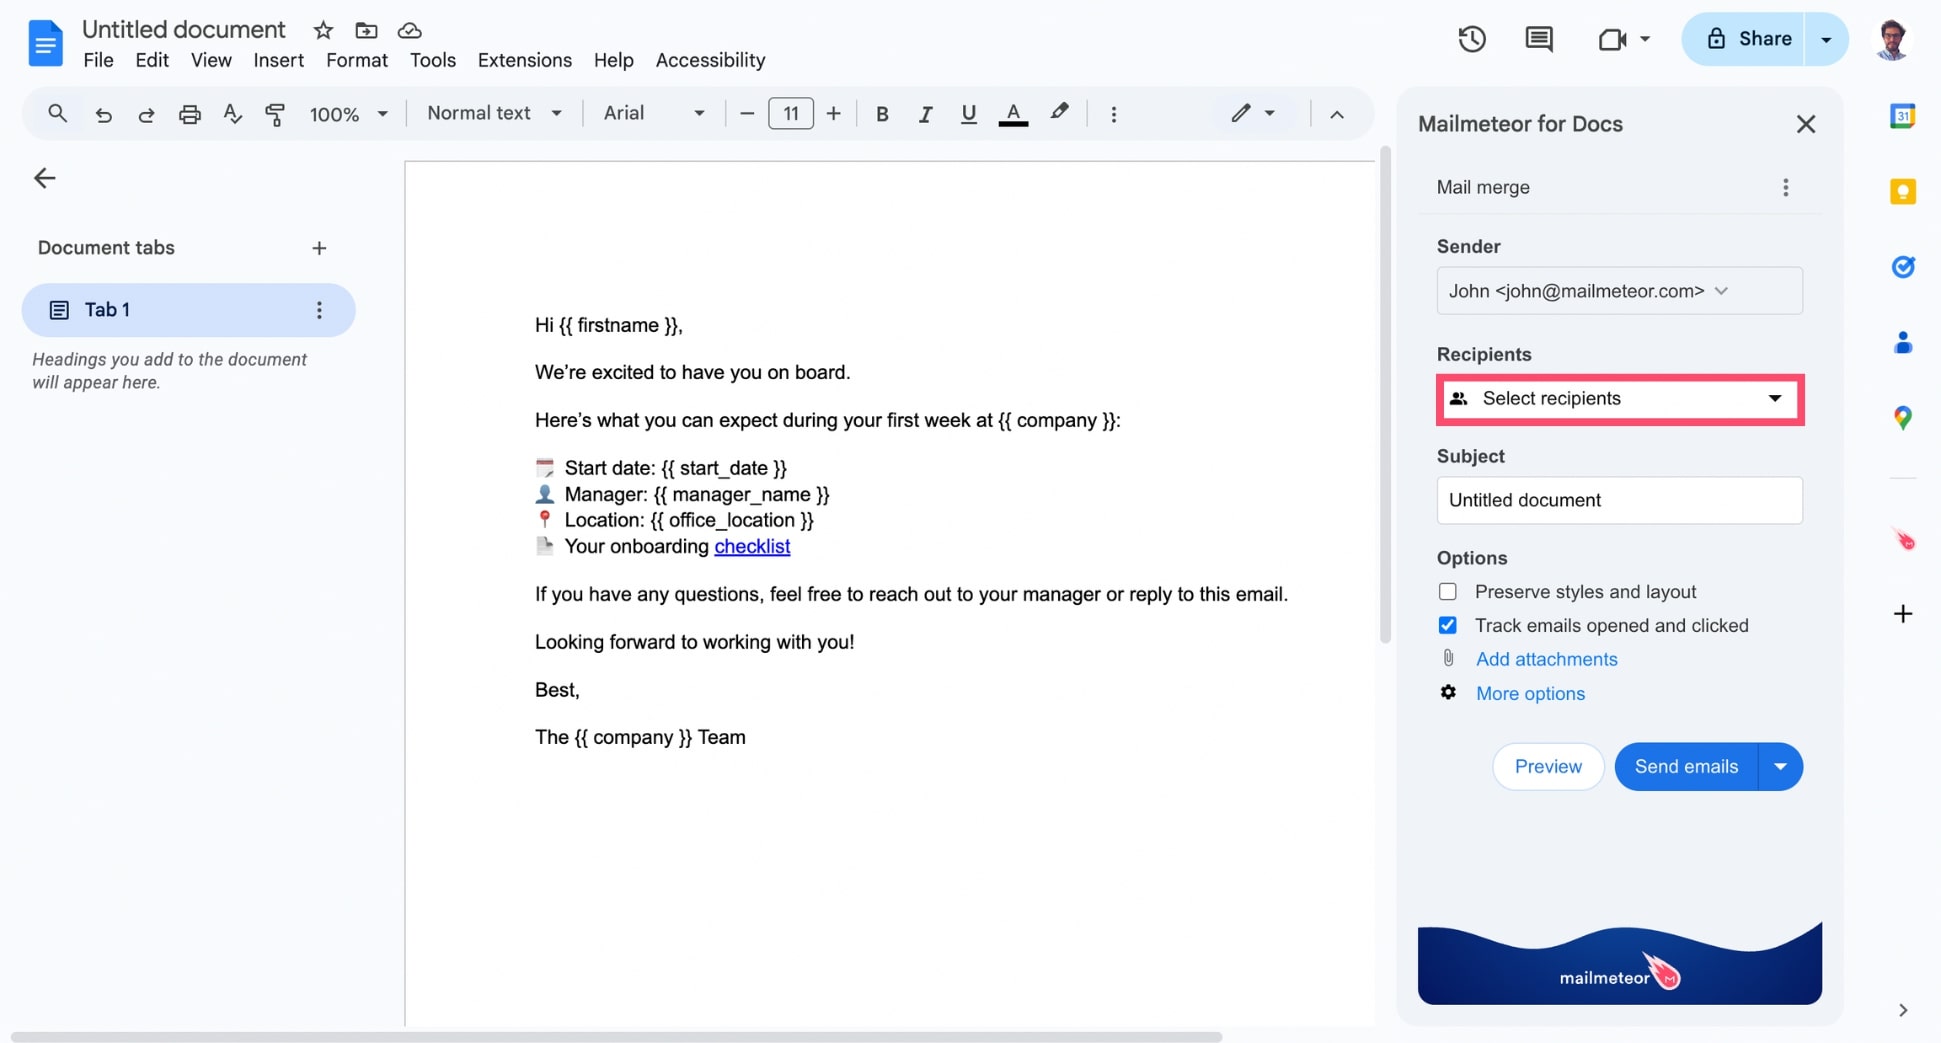Click the Preview button in Mailmeteor panel

(x=1547, y=766)
